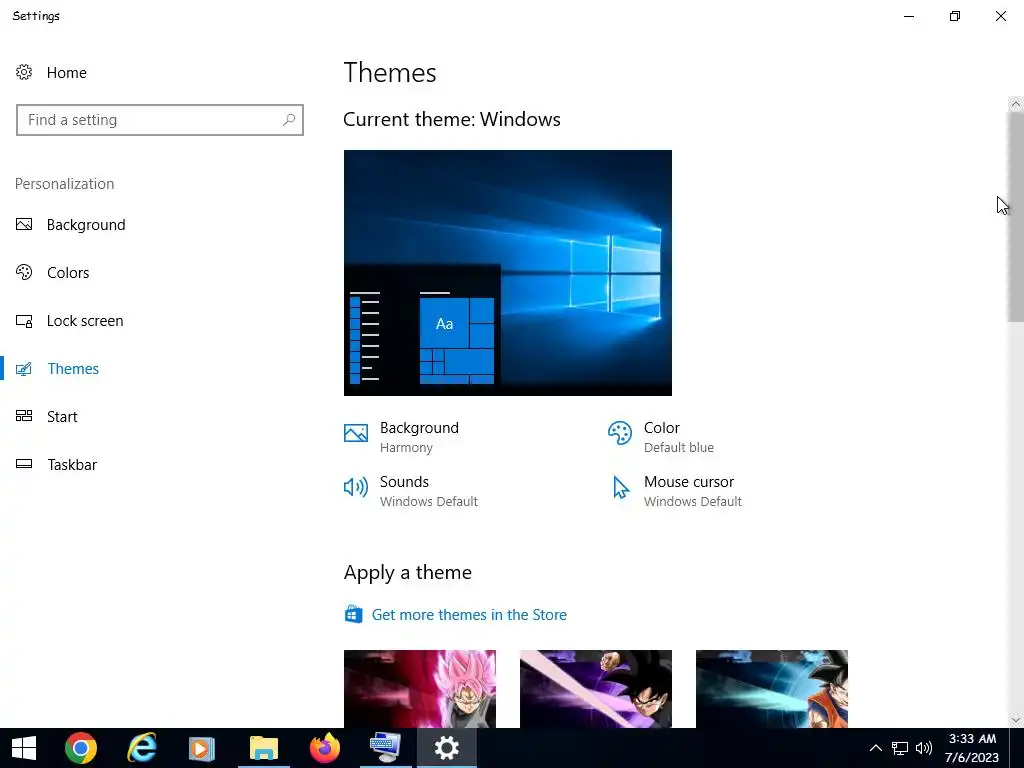Click the Home gear icon

click(24, 72)
